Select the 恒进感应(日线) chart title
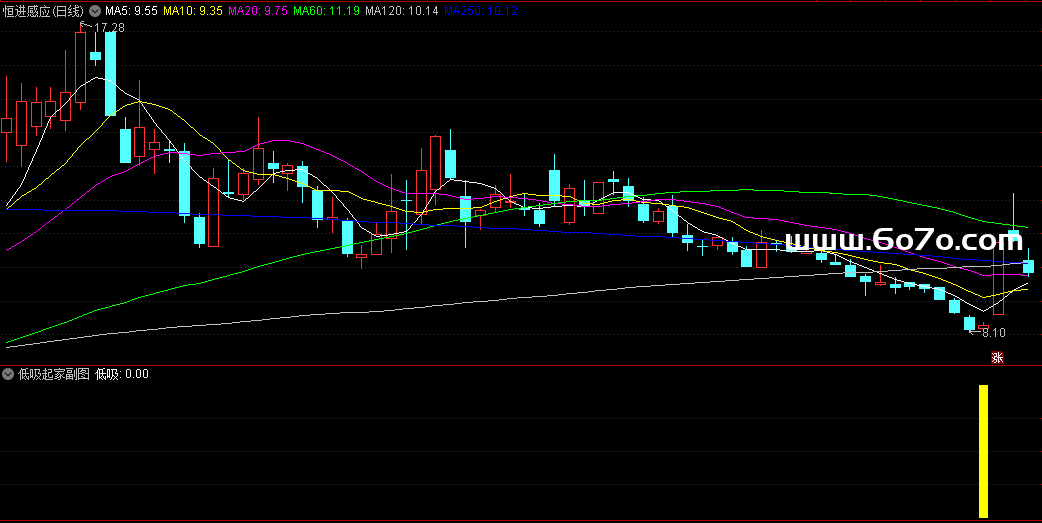 pyautogui.click(x=44, y=11)
